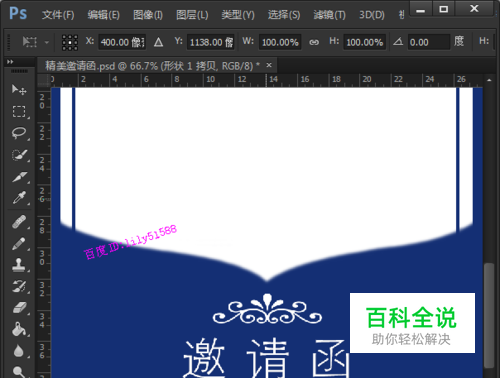Viewport: 500px width, 378px height.
Task: Close the 精美邀请函.psd document tab
Action: (x=269, y=65)
